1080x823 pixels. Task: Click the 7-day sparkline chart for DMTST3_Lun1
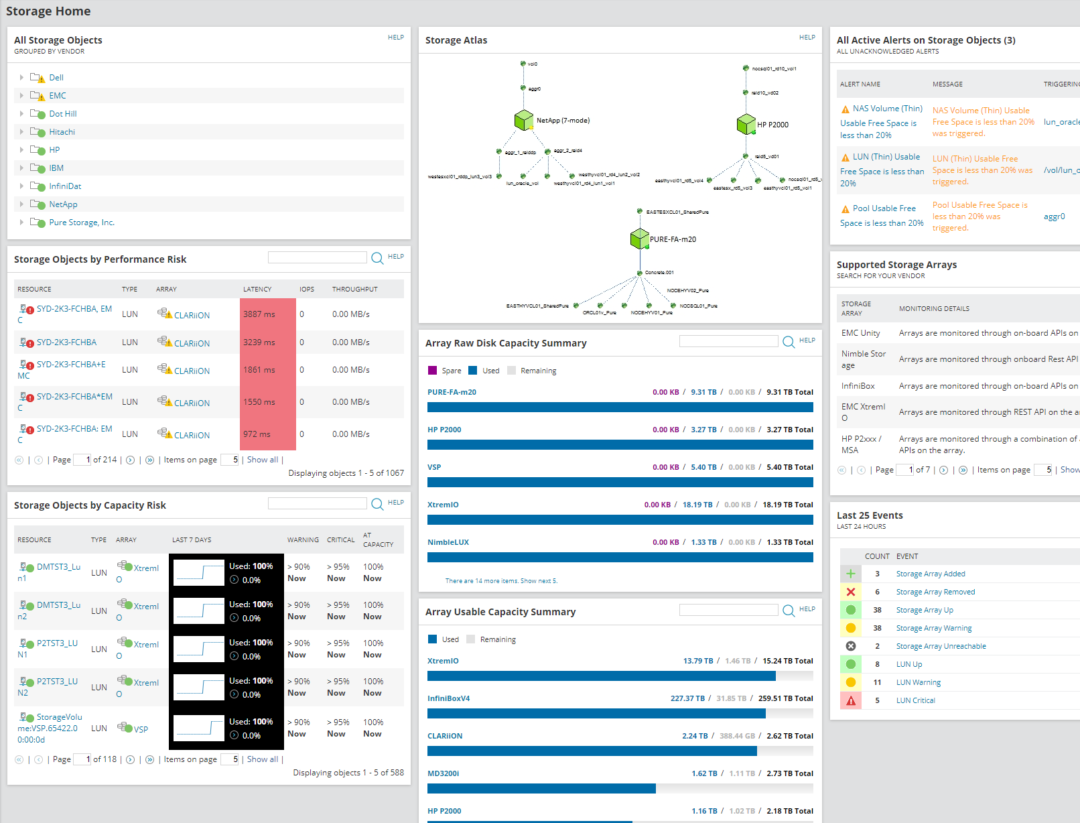(198, 572)
